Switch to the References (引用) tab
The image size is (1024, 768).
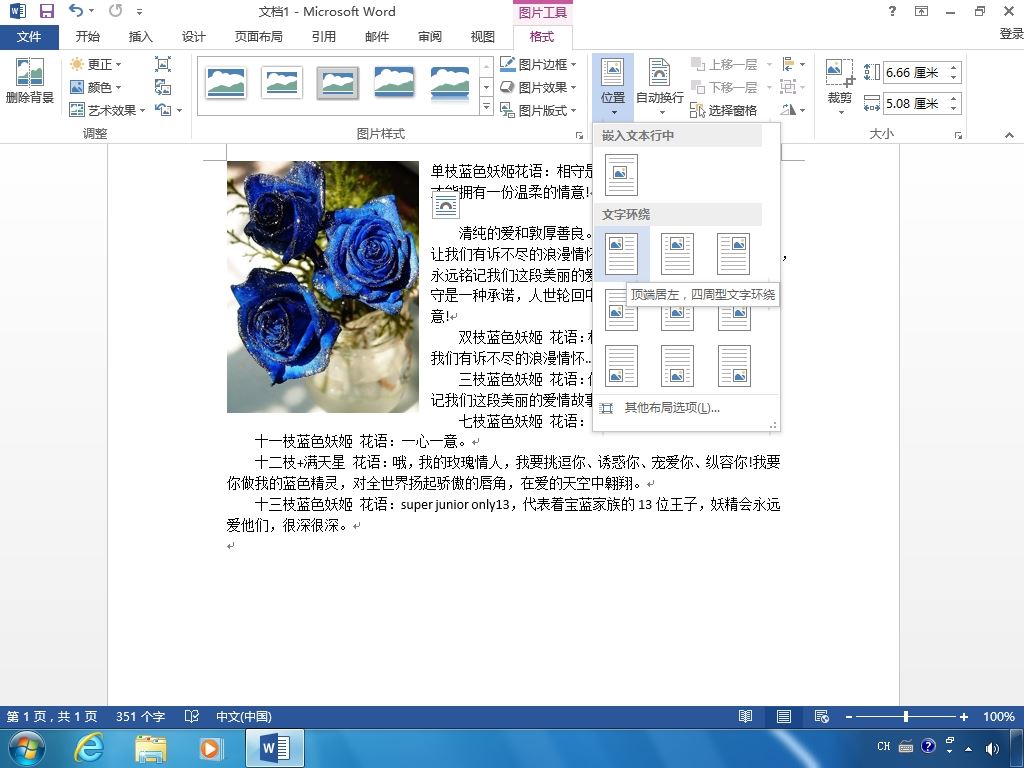[x=323, y=37]
